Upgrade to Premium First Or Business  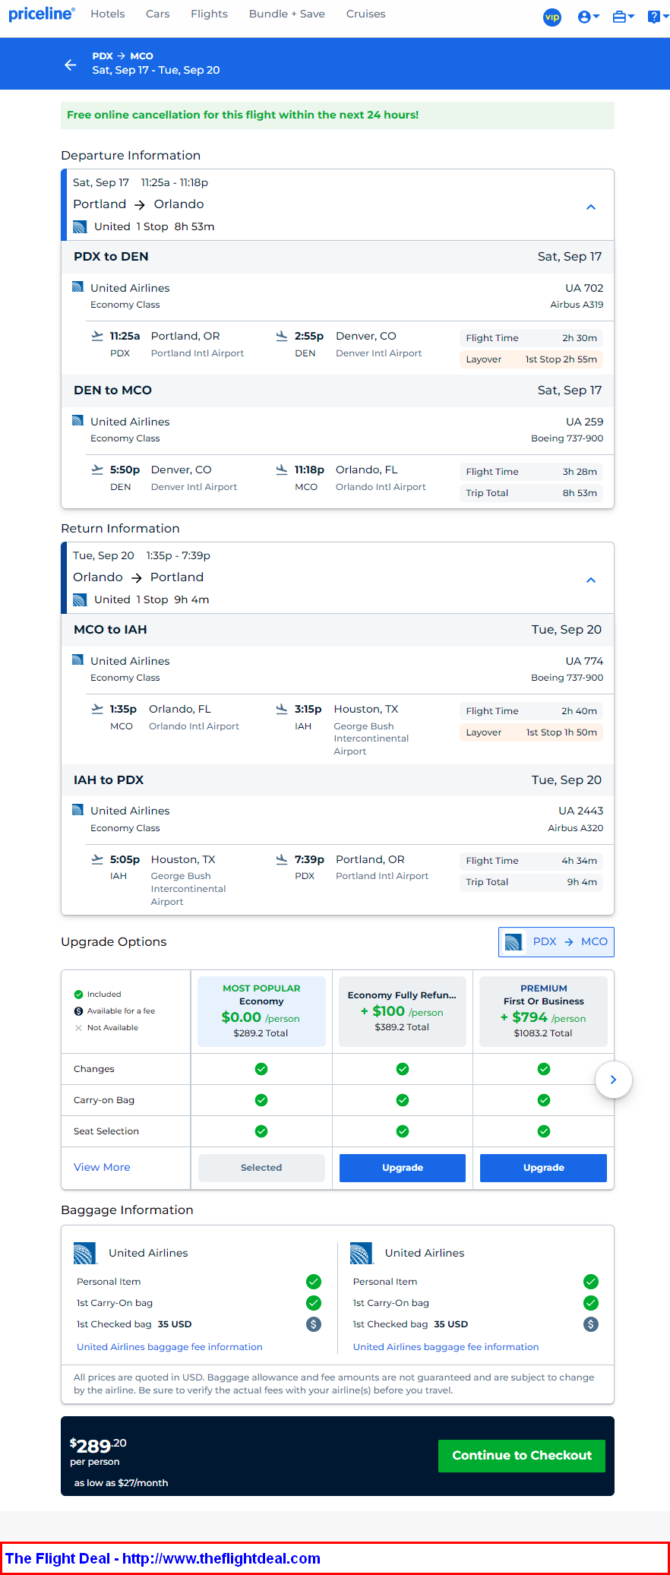543,1168
